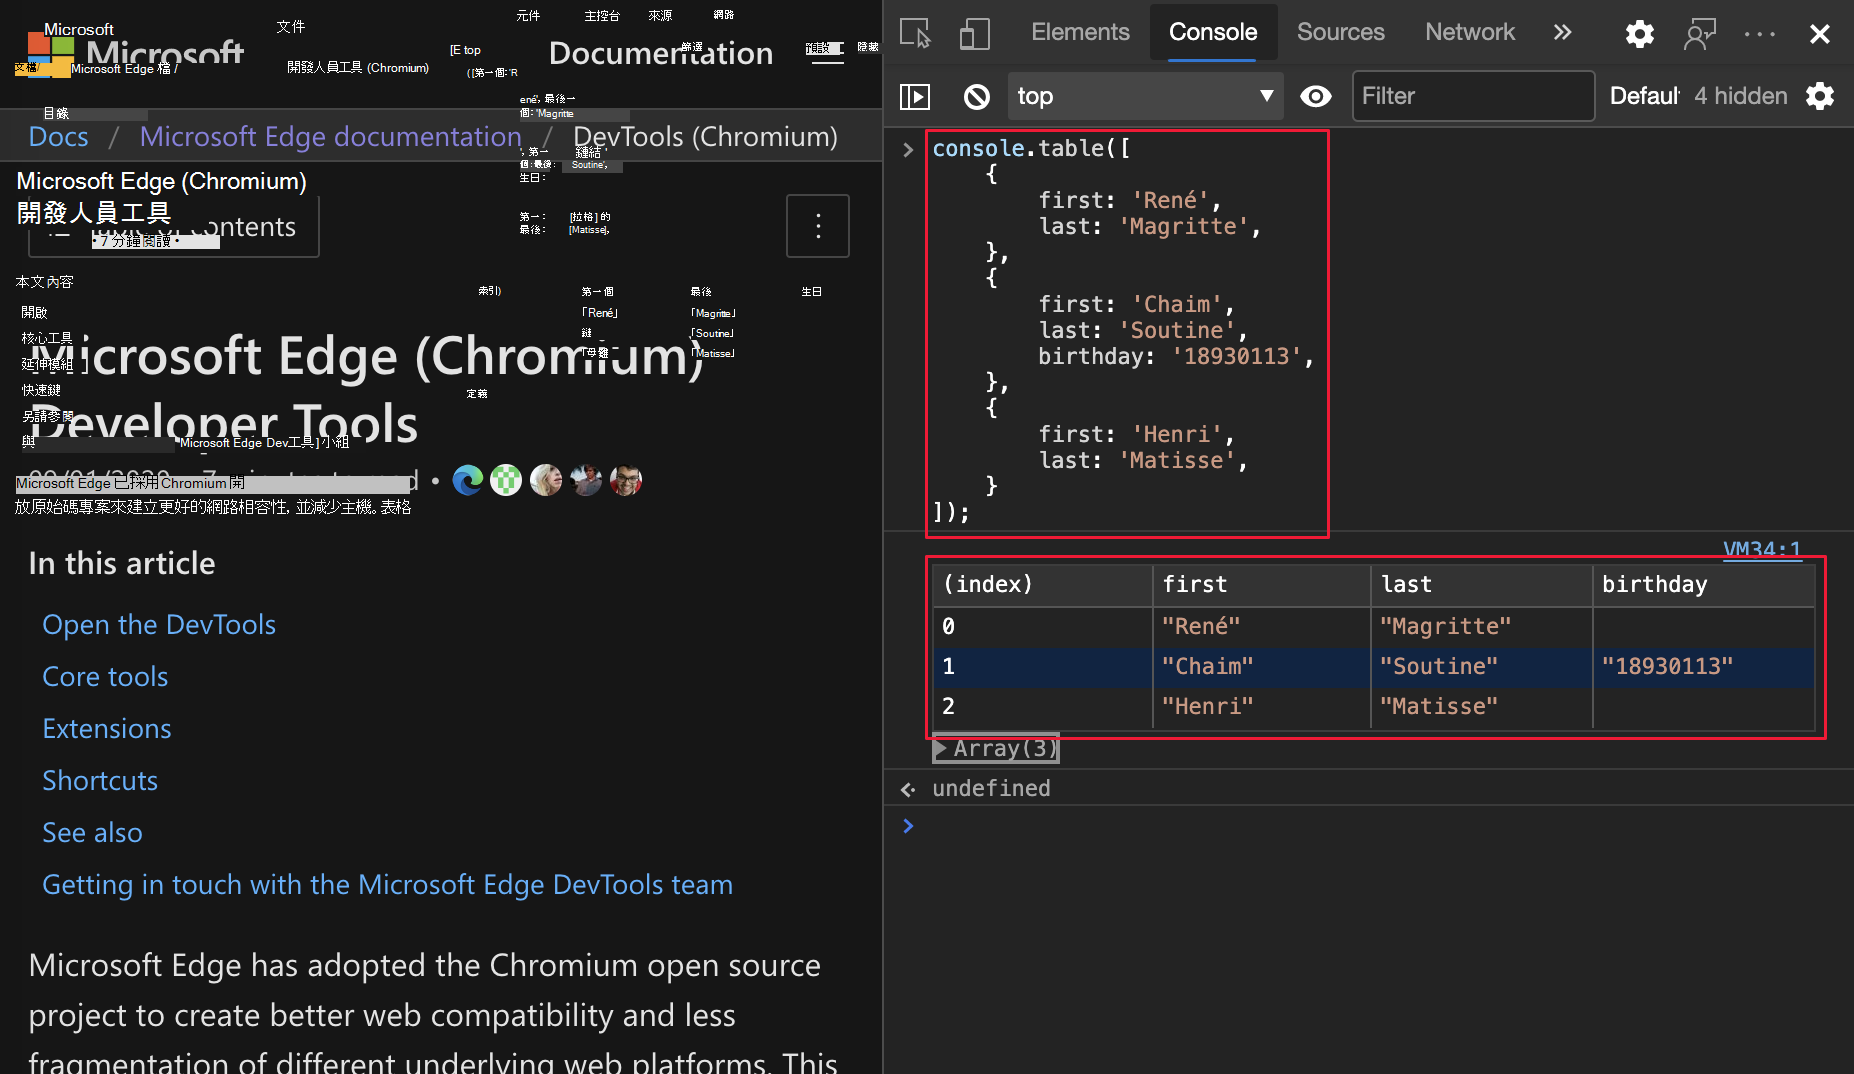Open the Console settings gear icon
This screenshot has width=1854, height=1074.
[1820, 96]
